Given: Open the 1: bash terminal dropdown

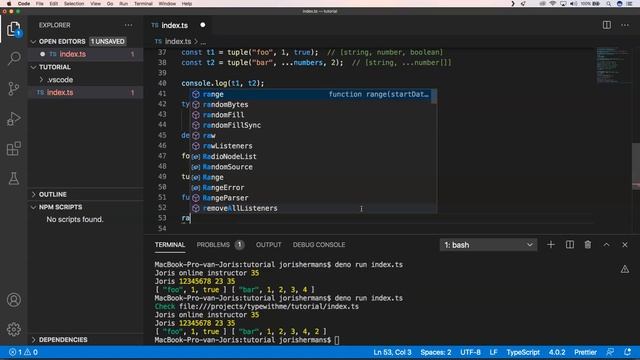Looking at the screenshot, I should click(x=488, y=245).
